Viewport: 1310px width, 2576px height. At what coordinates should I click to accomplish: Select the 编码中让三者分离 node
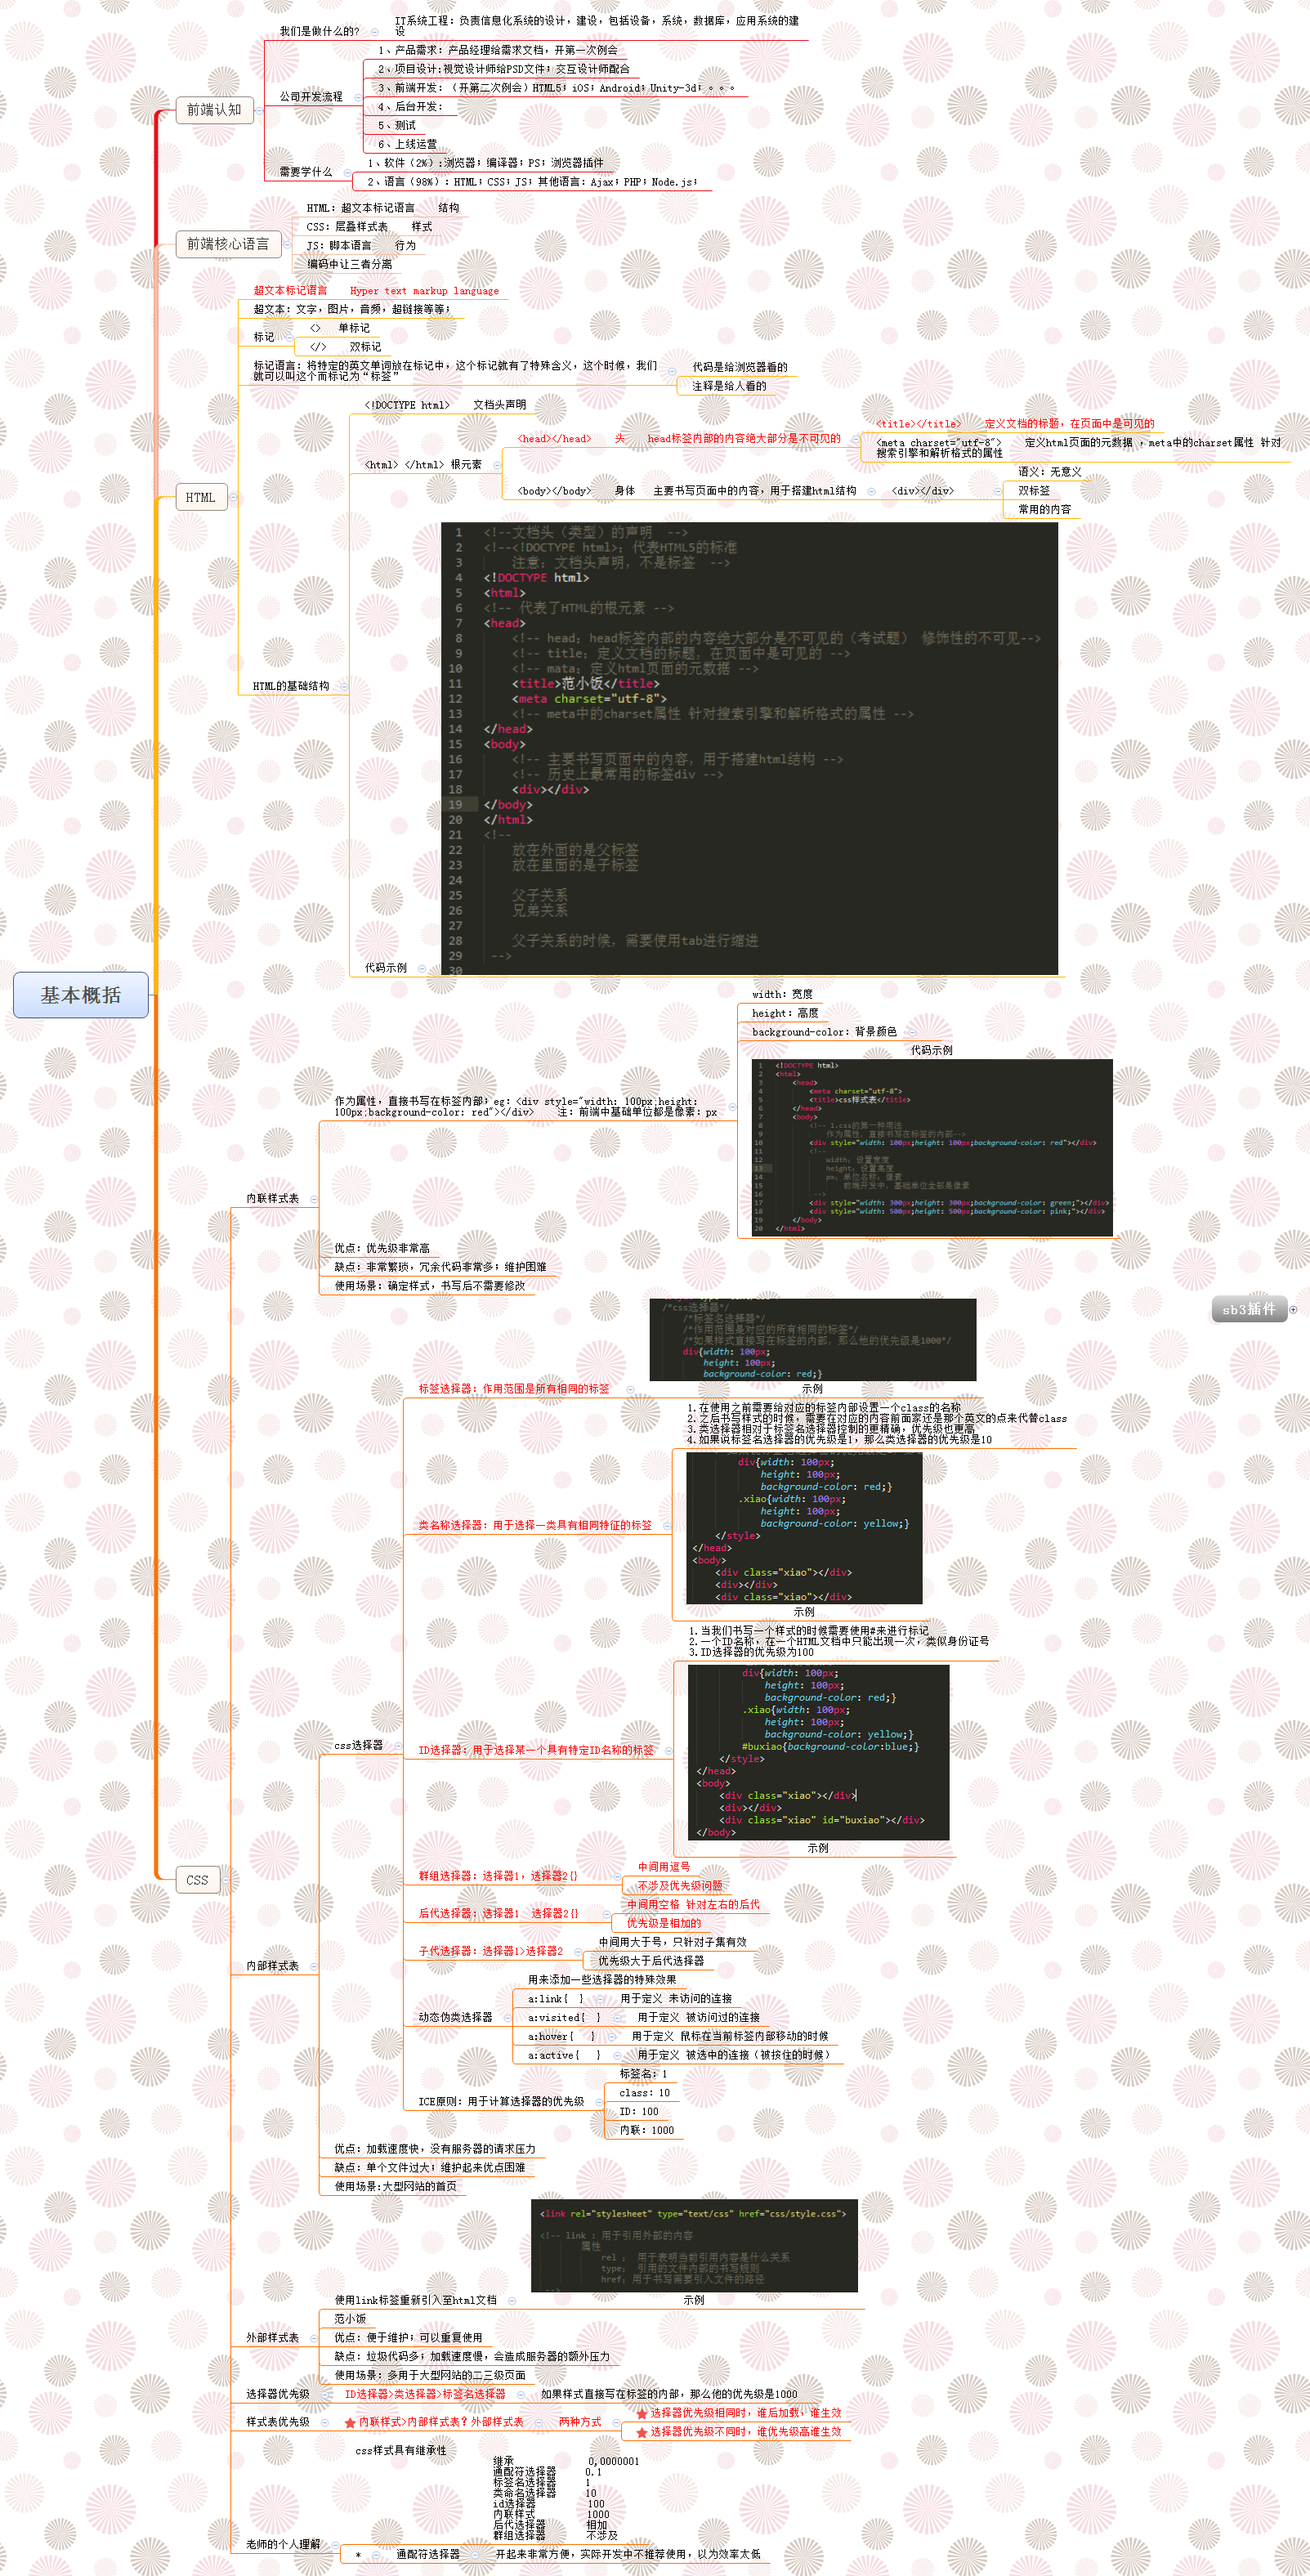click(350, 265)
